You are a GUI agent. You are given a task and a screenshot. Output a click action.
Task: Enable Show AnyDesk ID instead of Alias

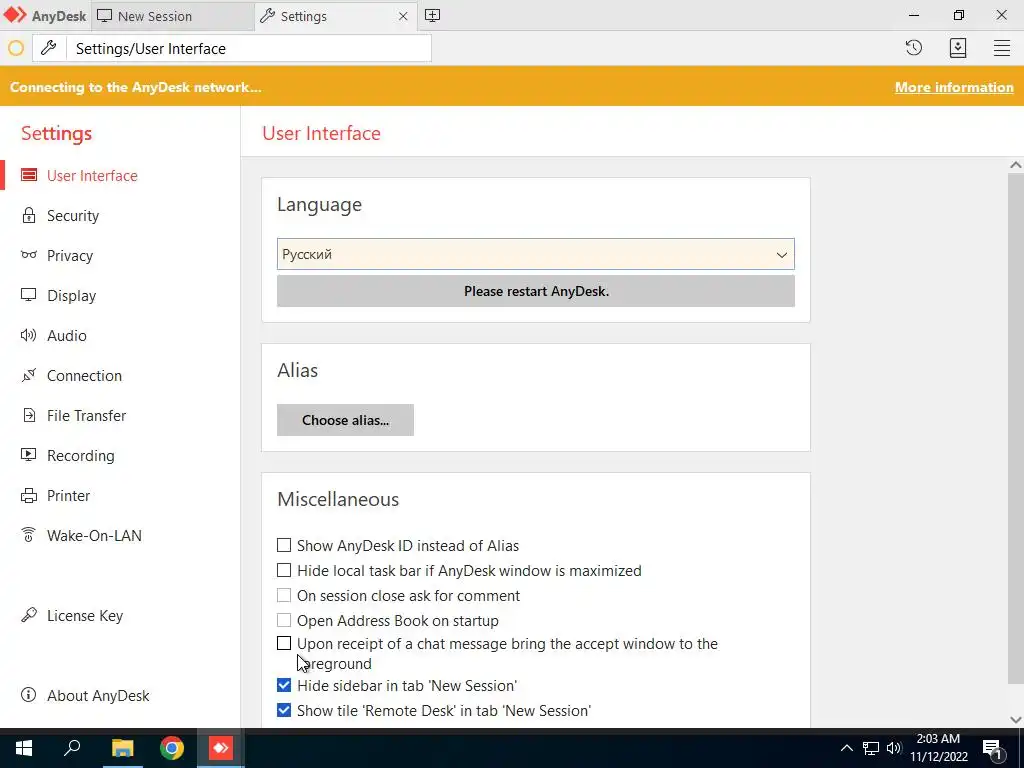[x=283, y=545]
